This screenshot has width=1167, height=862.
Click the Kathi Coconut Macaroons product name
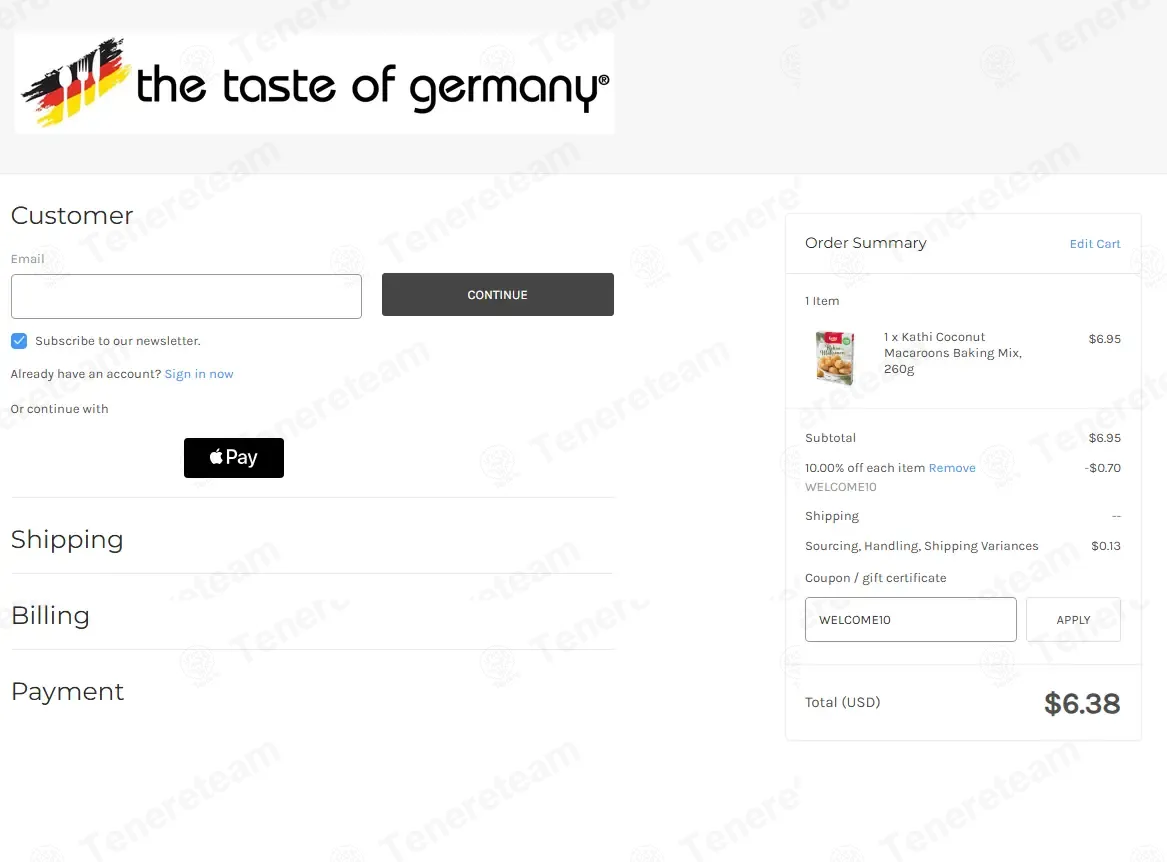point(952,353)
